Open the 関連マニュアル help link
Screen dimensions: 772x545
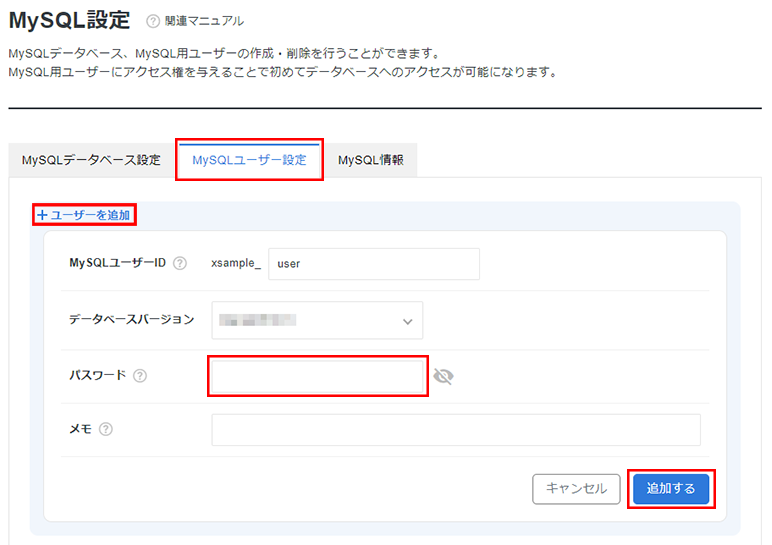pyautogui.click(x=204, y=21)
